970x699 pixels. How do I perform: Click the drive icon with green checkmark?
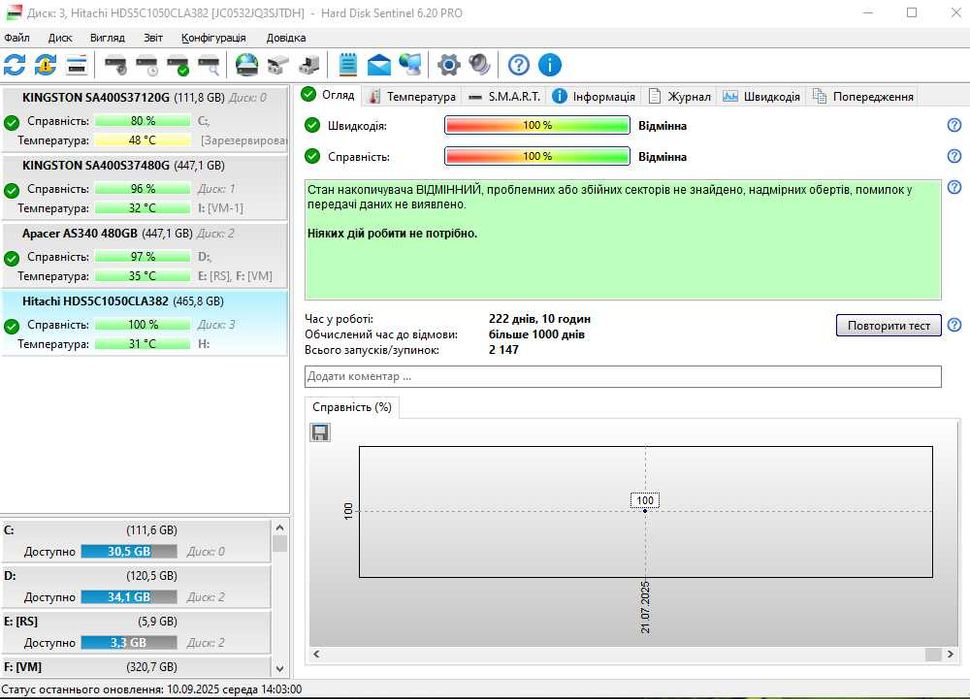pos(178,65)
